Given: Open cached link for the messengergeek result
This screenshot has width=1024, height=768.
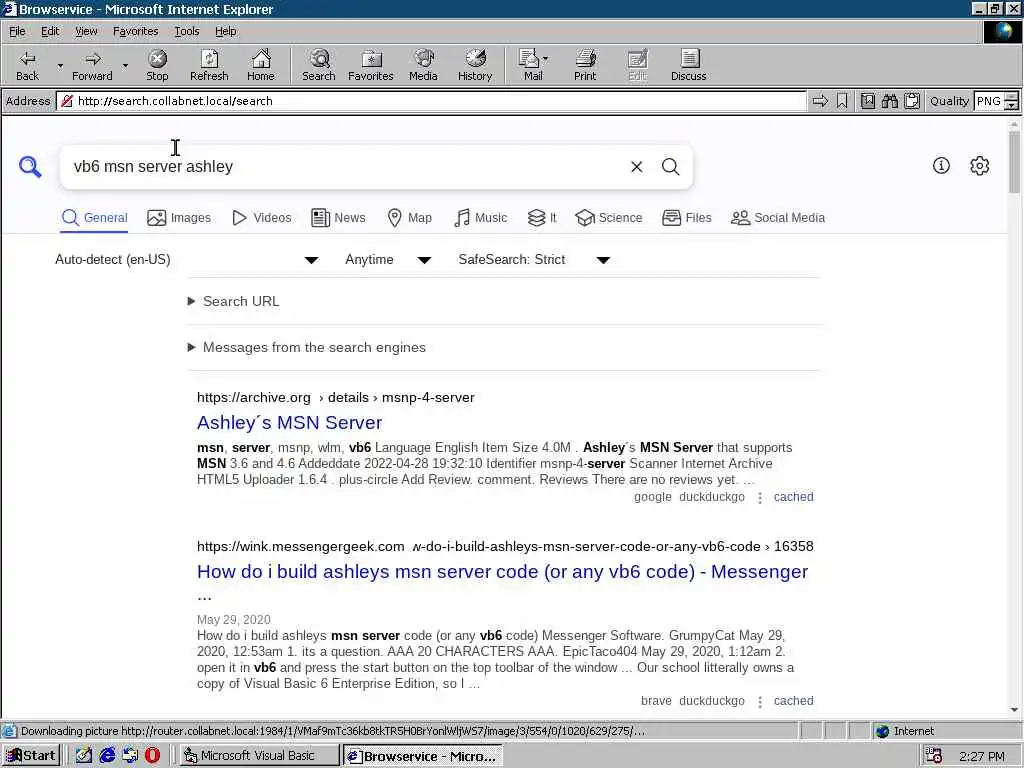Looking at the screenshot, I should click(x=793, y=701).
